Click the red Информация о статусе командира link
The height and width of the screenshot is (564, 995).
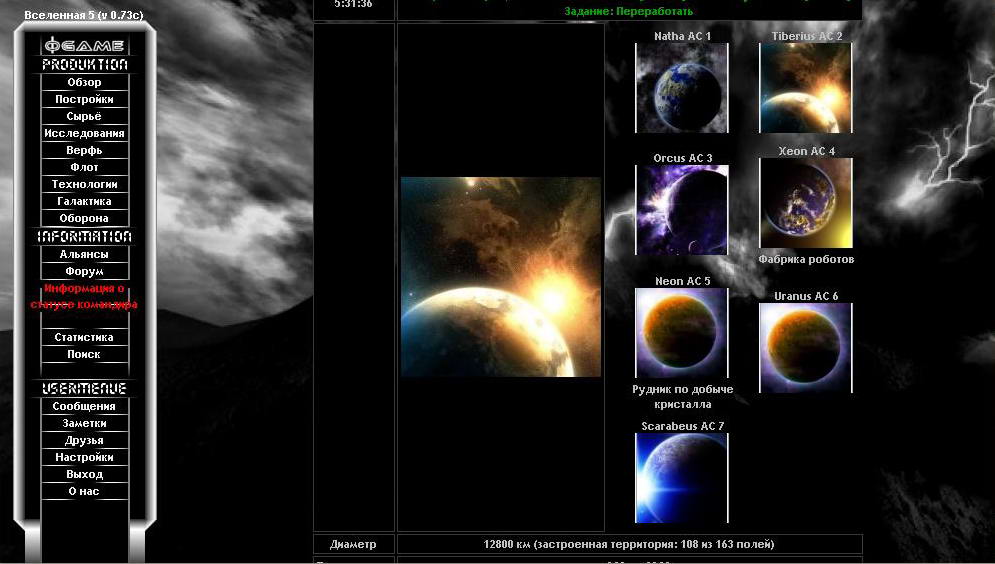point(84,296)
